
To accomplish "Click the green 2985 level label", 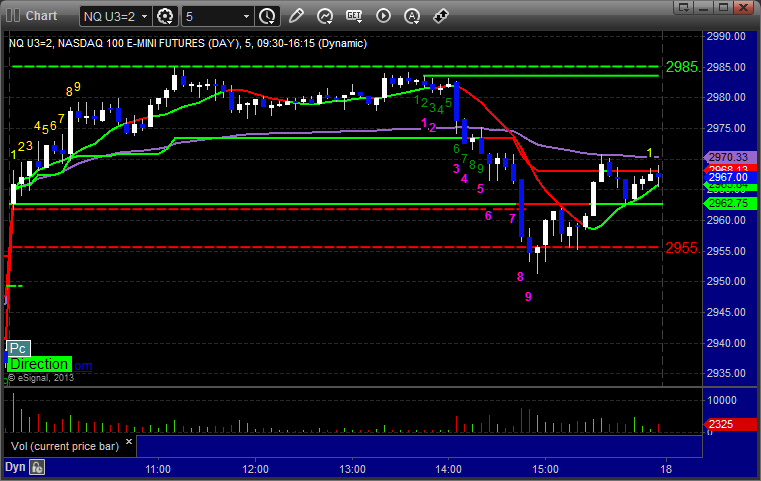I will [683, 67].
